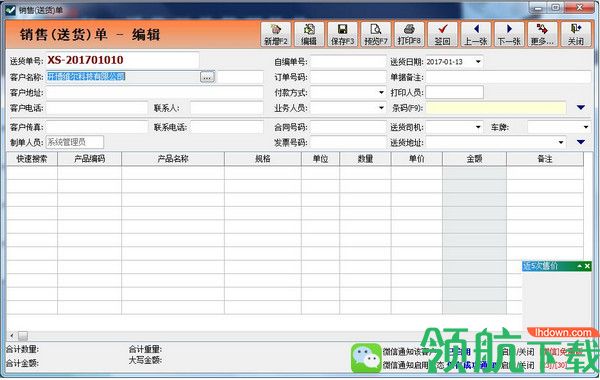600x380 pixels.
Task: Click the horizontal scrollbar thumb
Action: [23, 336]
